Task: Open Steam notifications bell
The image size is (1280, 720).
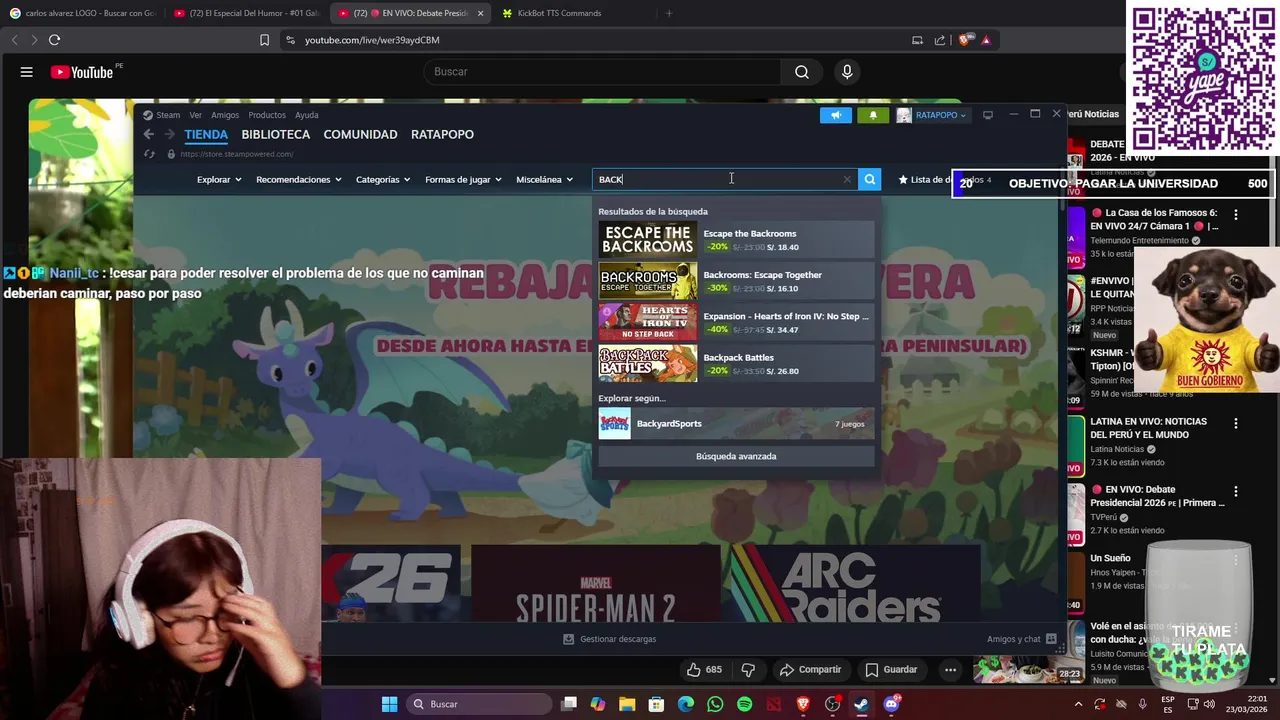Action: (x=873, y=115)
